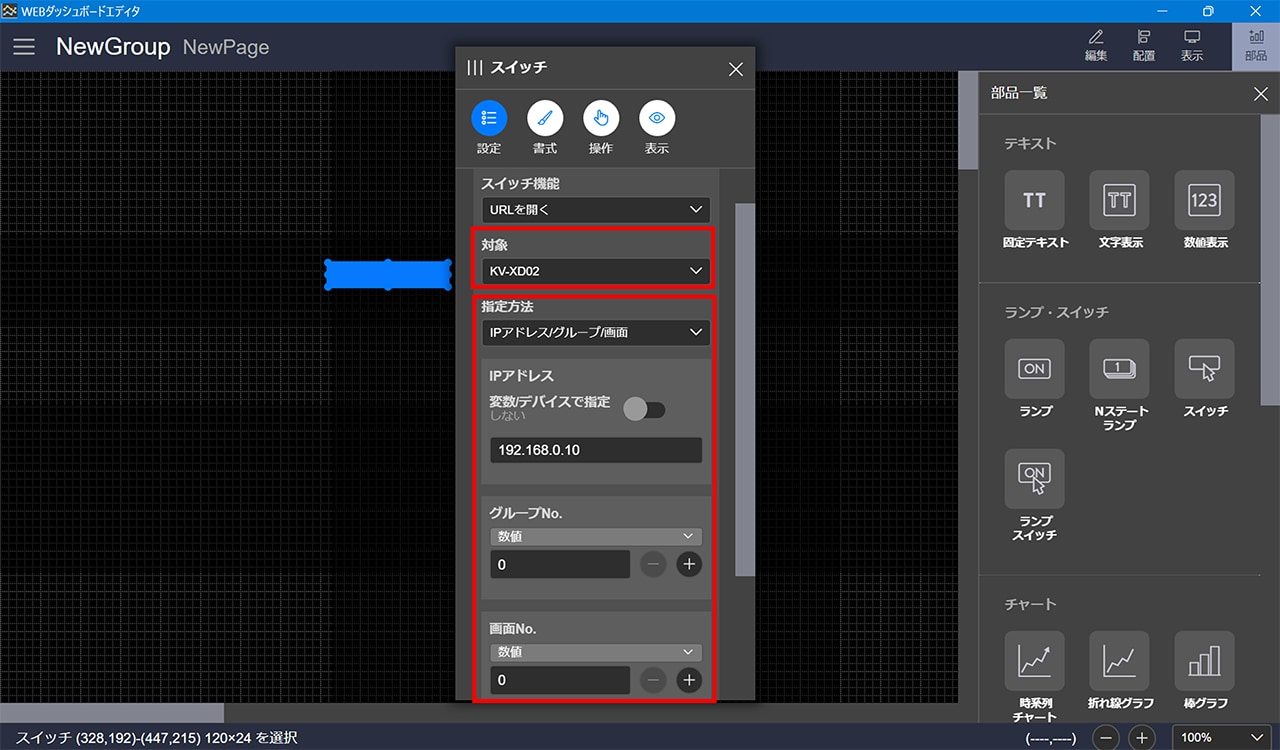This screenshot has height=750, width=1280.
Task: Open the 対象 KV-XD02 dropdown
Action: coord(595,271)
